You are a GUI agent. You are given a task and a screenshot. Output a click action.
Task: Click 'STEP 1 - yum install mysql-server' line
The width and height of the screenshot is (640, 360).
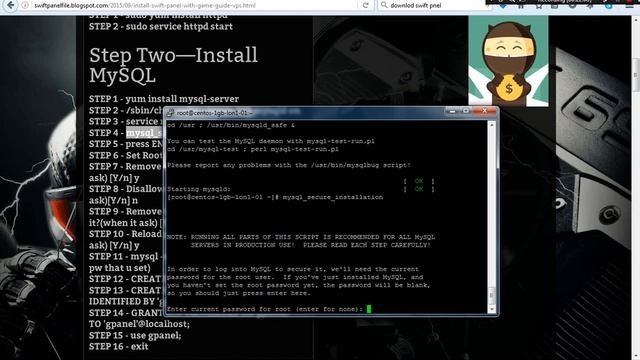coord(164,99)
